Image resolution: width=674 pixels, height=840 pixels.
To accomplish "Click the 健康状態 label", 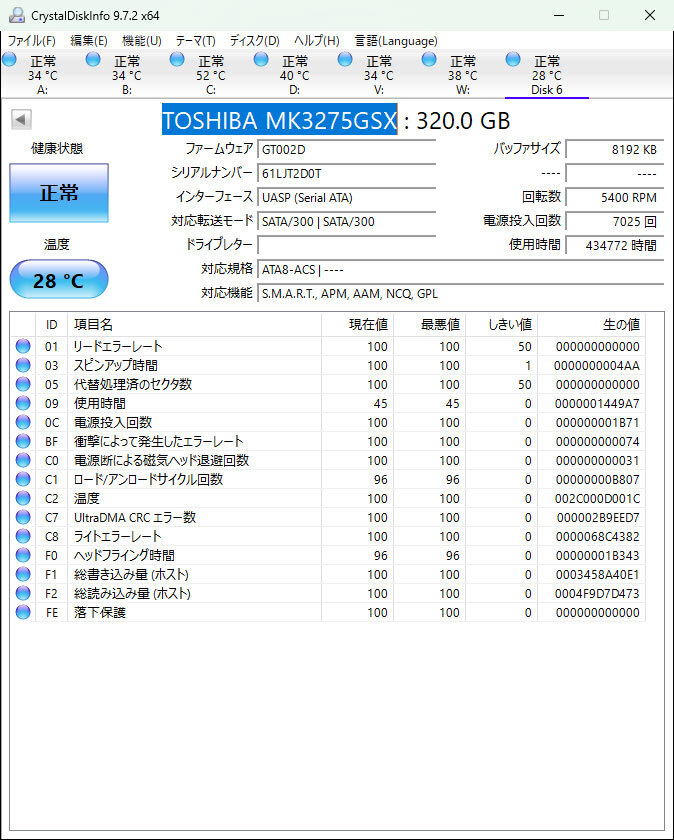I will (x=57, y=148).
